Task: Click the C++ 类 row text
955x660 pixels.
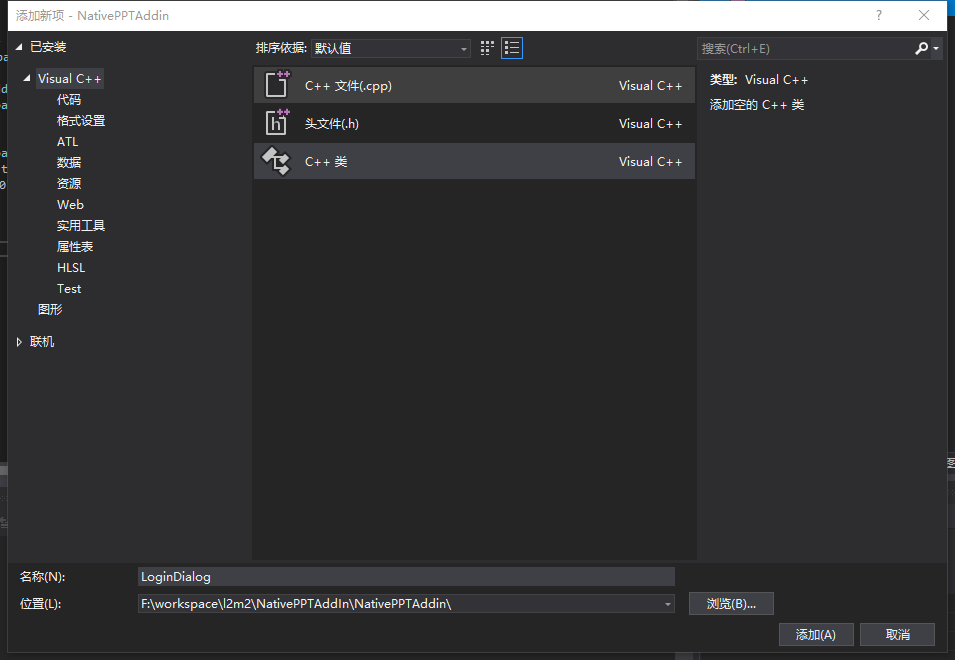Action: (x=326, y=162)
